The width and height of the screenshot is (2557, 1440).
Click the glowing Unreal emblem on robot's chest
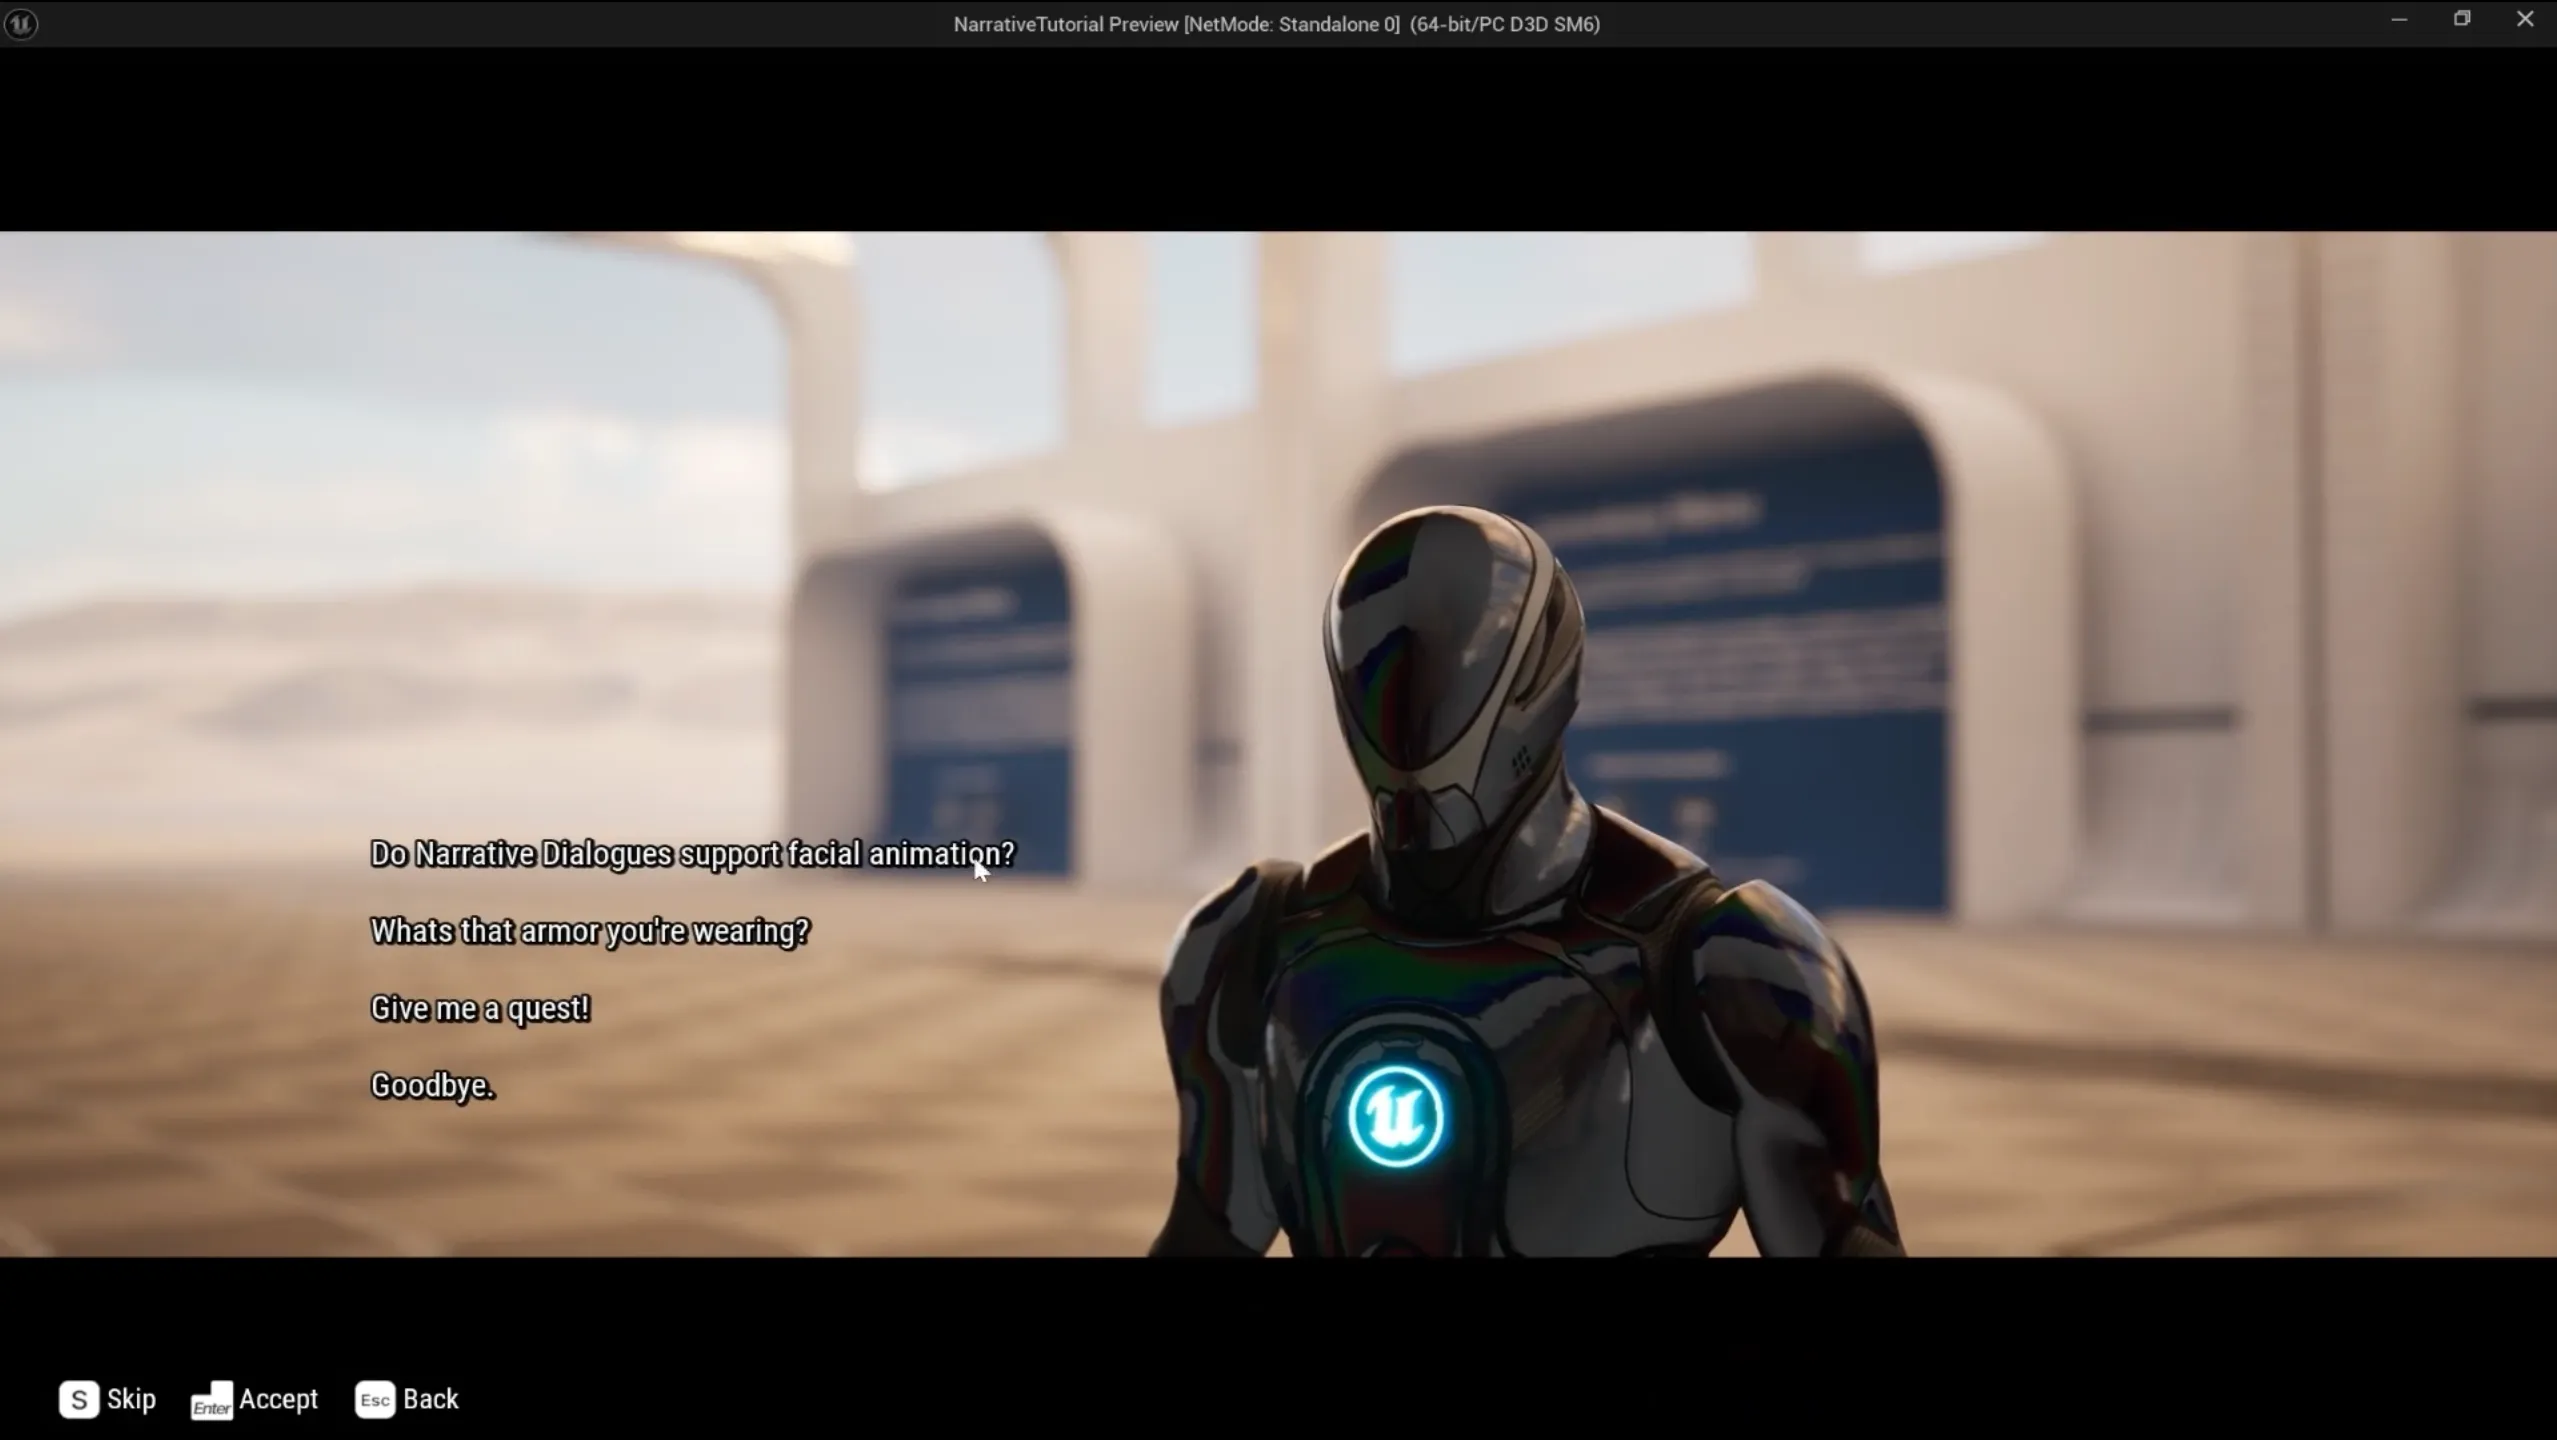(1396, 1116)
